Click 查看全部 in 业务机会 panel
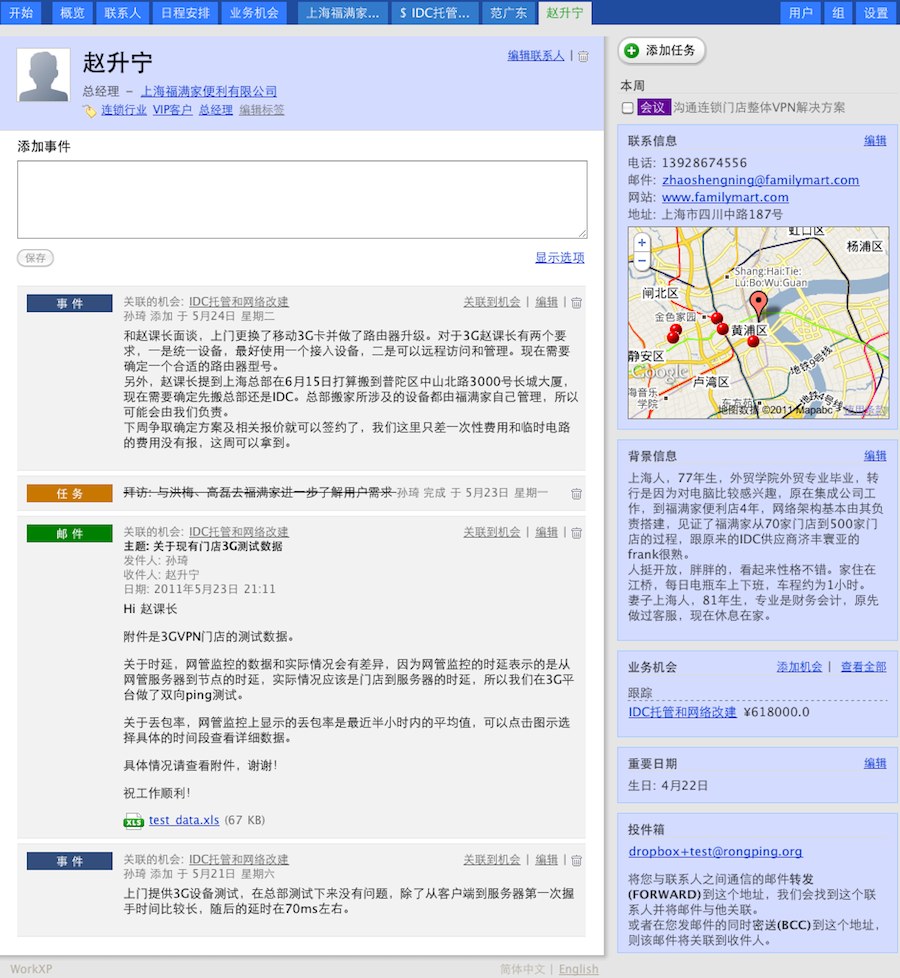 click(x=864, y=667)
